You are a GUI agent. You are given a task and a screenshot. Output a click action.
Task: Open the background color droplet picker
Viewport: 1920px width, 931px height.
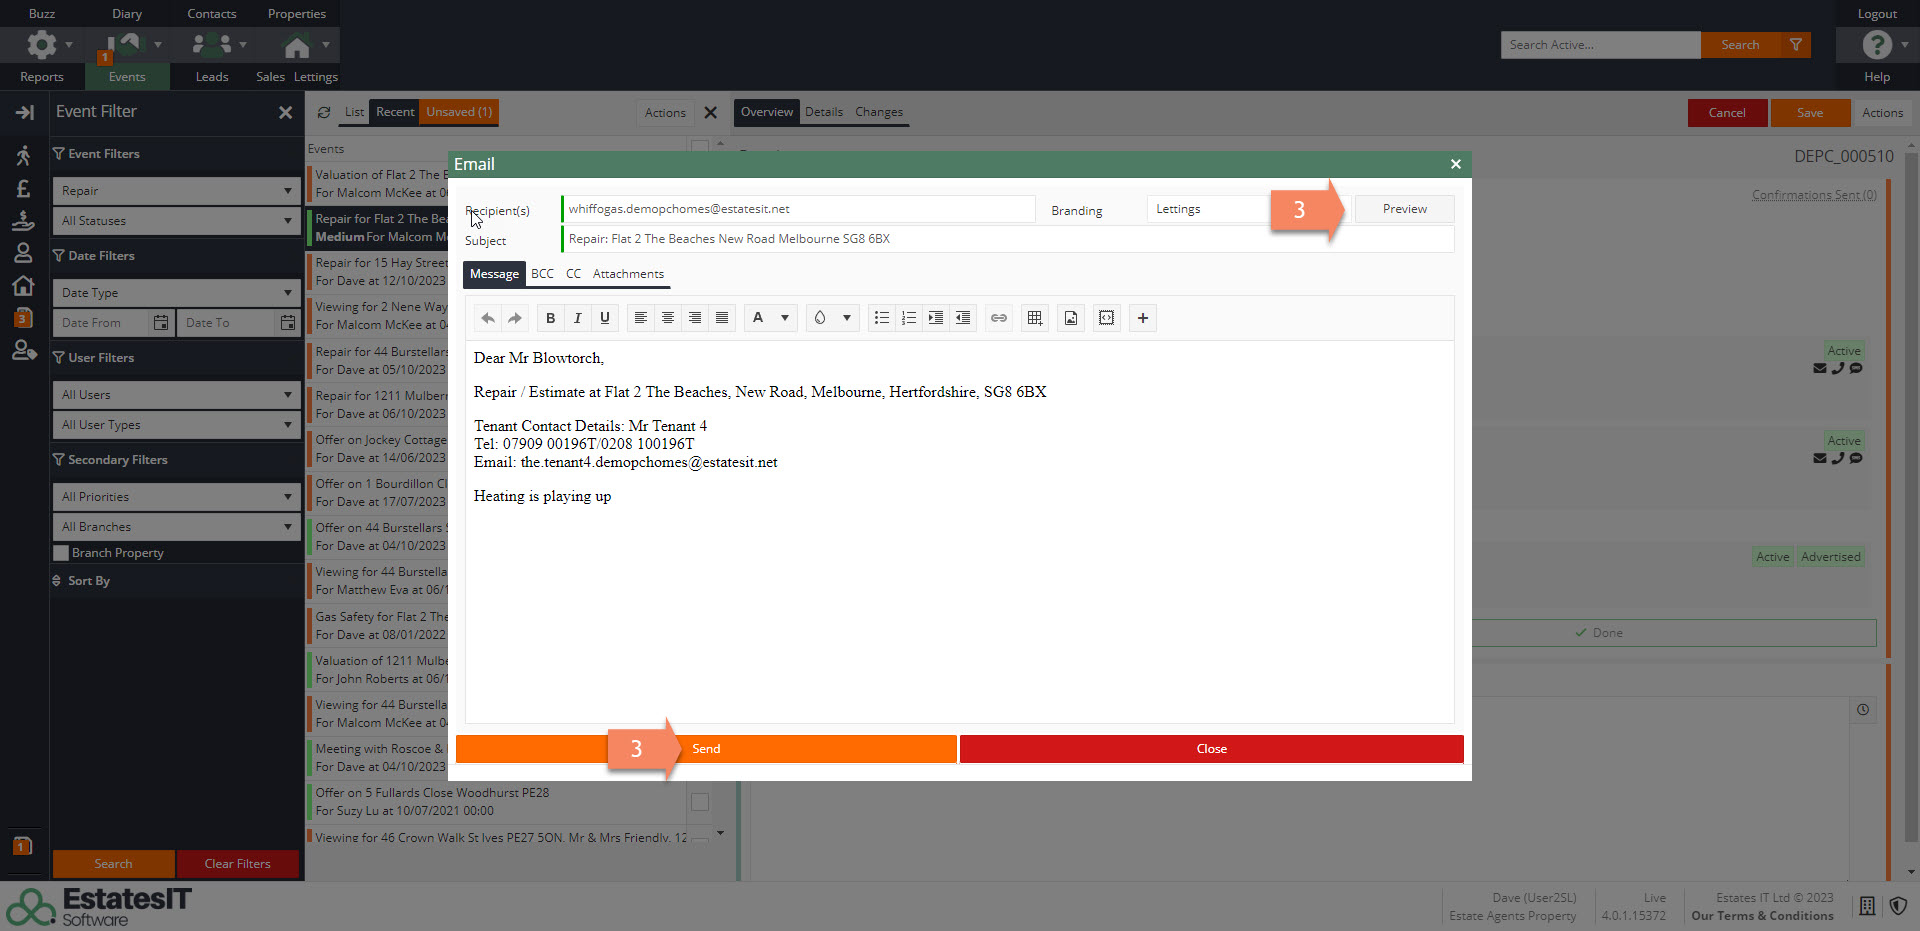point(831,318)
